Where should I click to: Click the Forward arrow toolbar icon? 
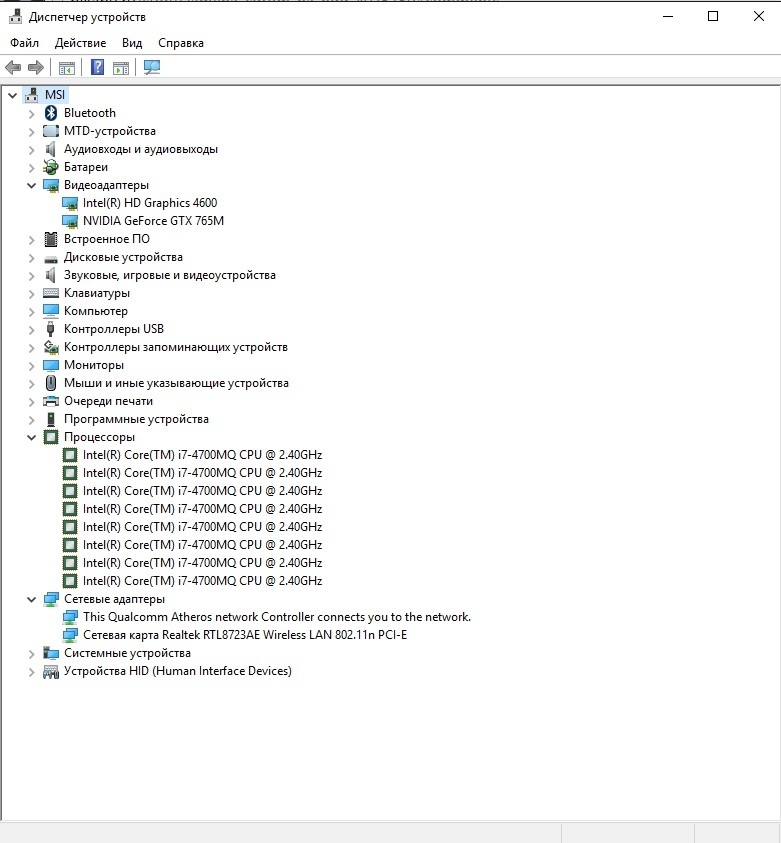[36, 68]
